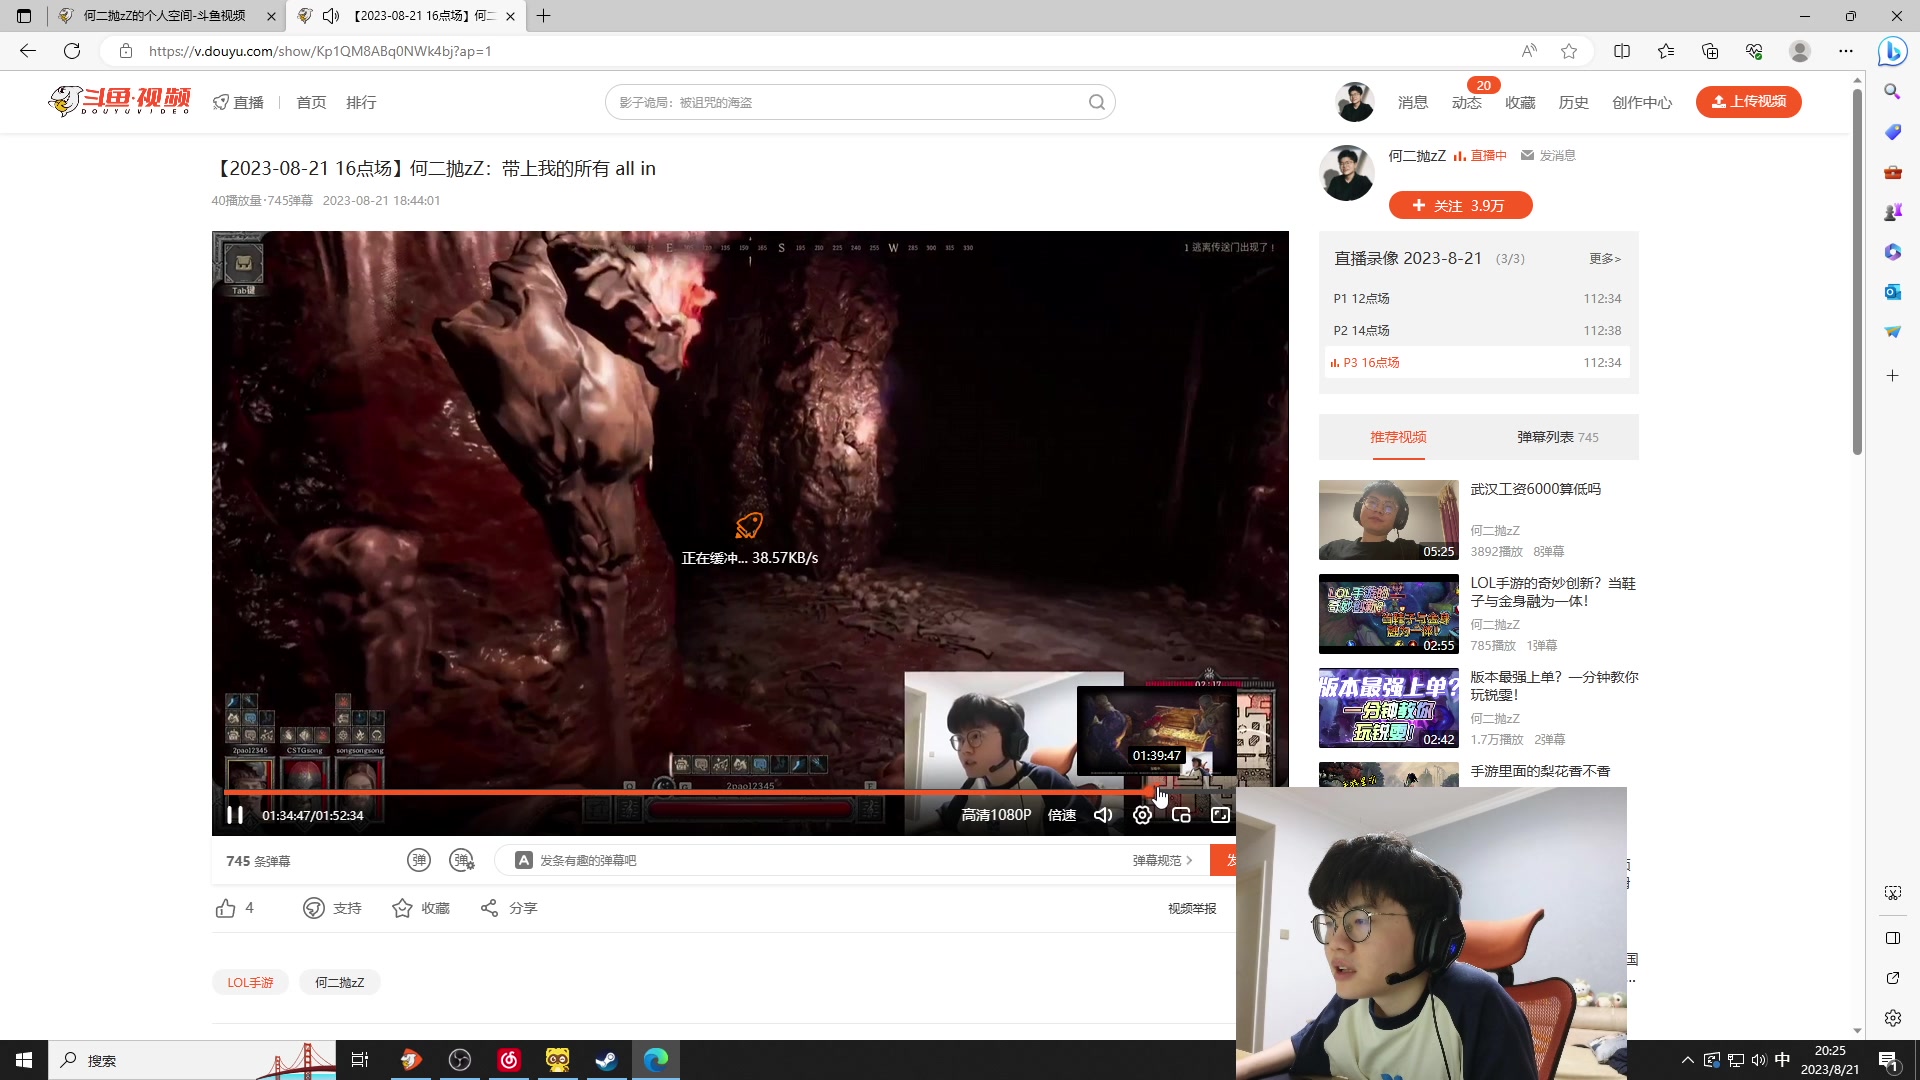This screenshot has width=1920, height=1080.
Task: Open the 何二抛zZ tag
Action: tap(340, 982)
